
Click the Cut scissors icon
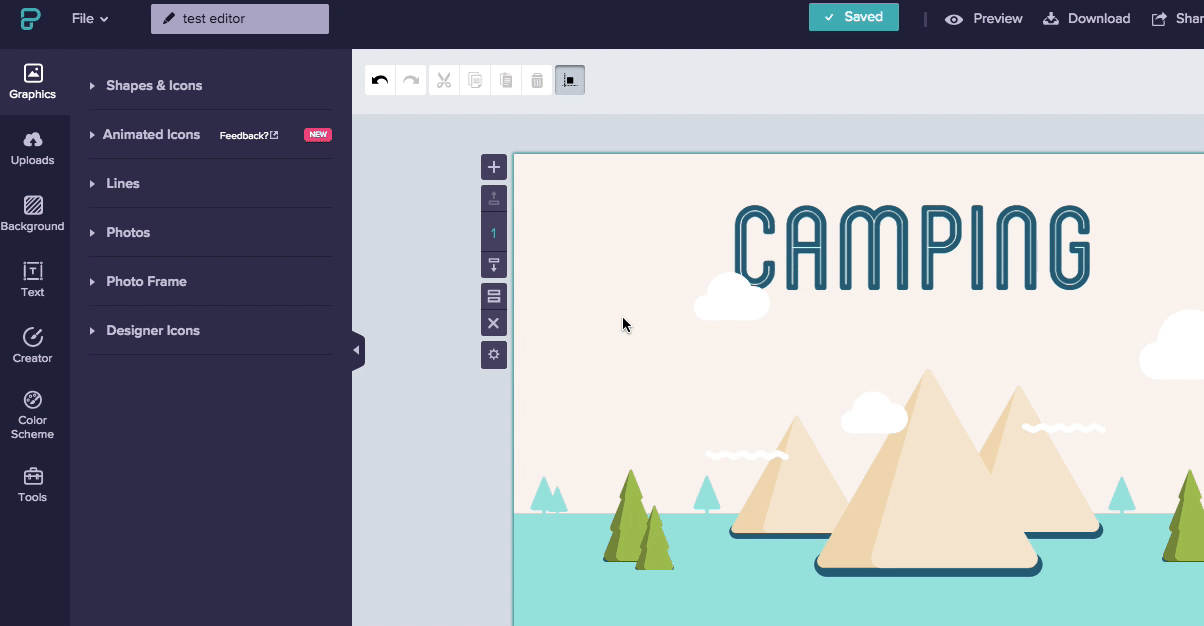(x=444, y=80)
